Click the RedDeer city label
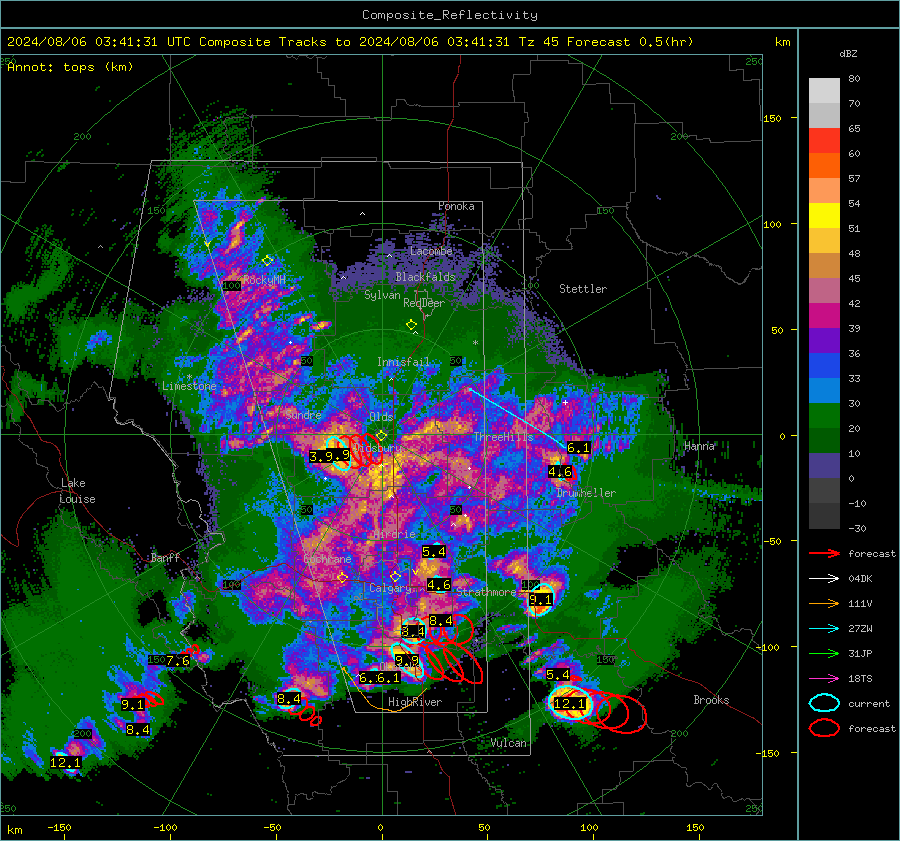Screen dimensions: 900x841 [424, 303]
